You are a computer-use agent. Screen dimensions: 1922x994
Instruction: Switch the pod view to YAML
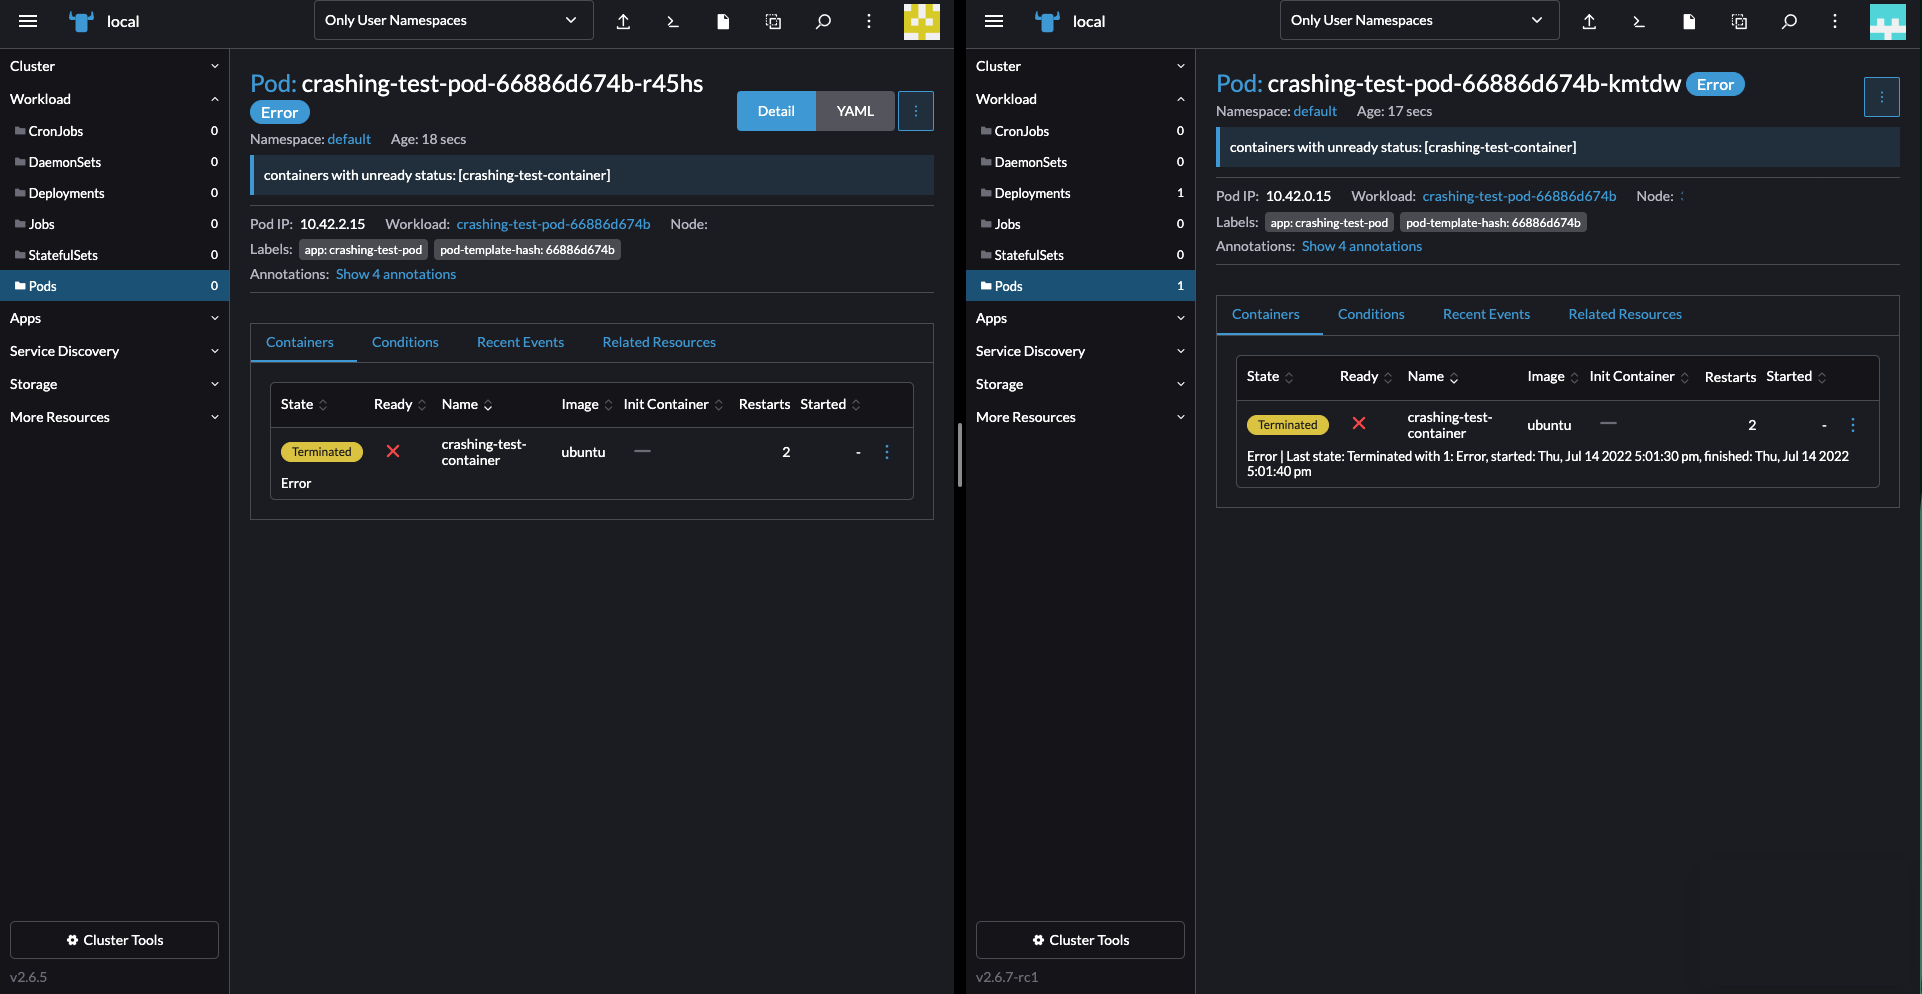coord(854,110)
